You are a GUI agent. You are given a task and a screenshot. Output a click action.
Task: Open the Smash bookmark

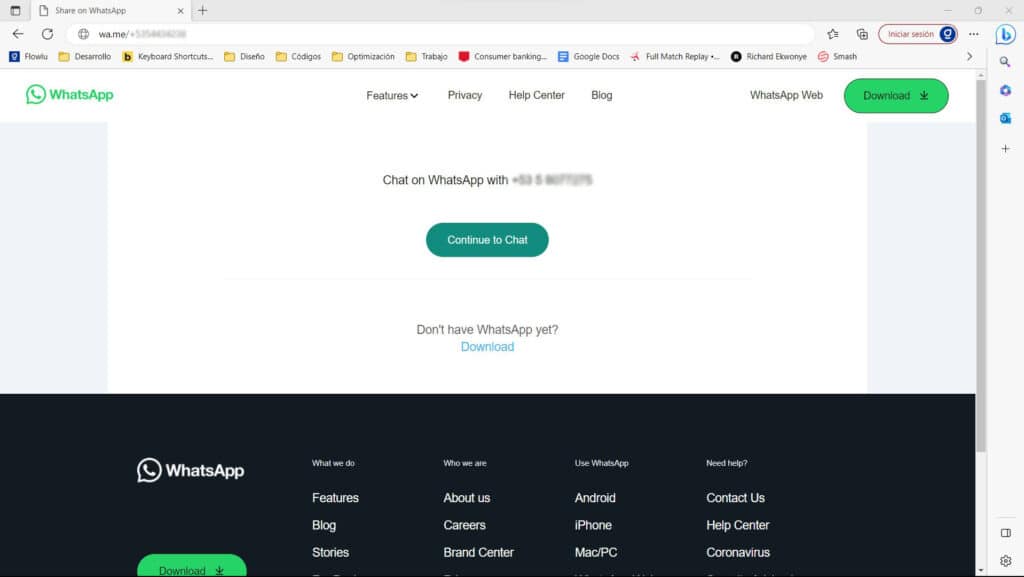tap(837, 57)
